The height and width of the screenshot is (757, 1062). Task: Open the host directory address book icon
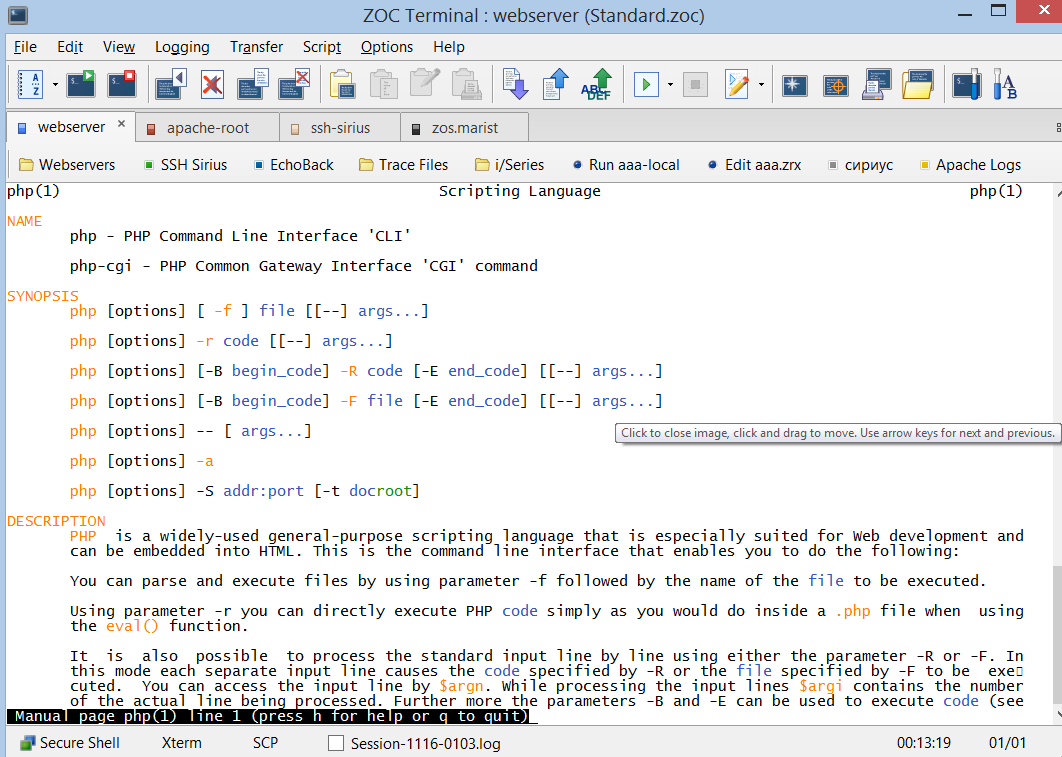(x=30, y=85)
